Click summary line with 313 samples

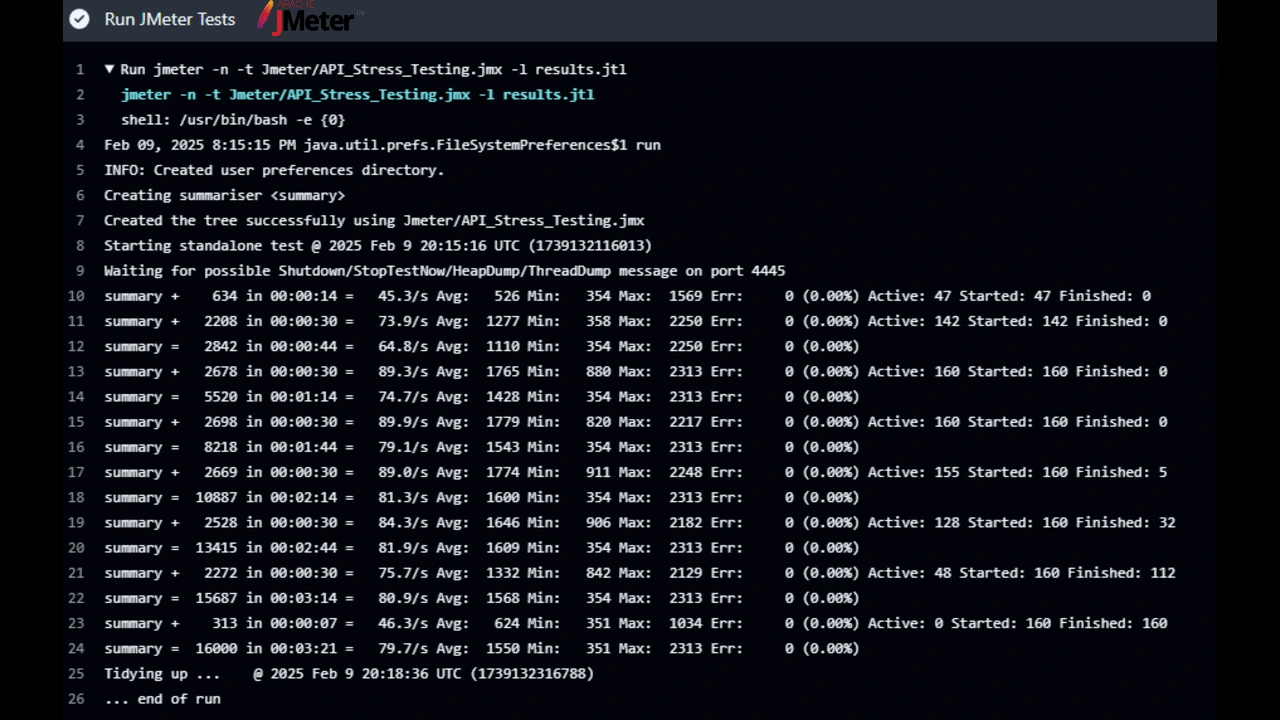pos(635,623)
